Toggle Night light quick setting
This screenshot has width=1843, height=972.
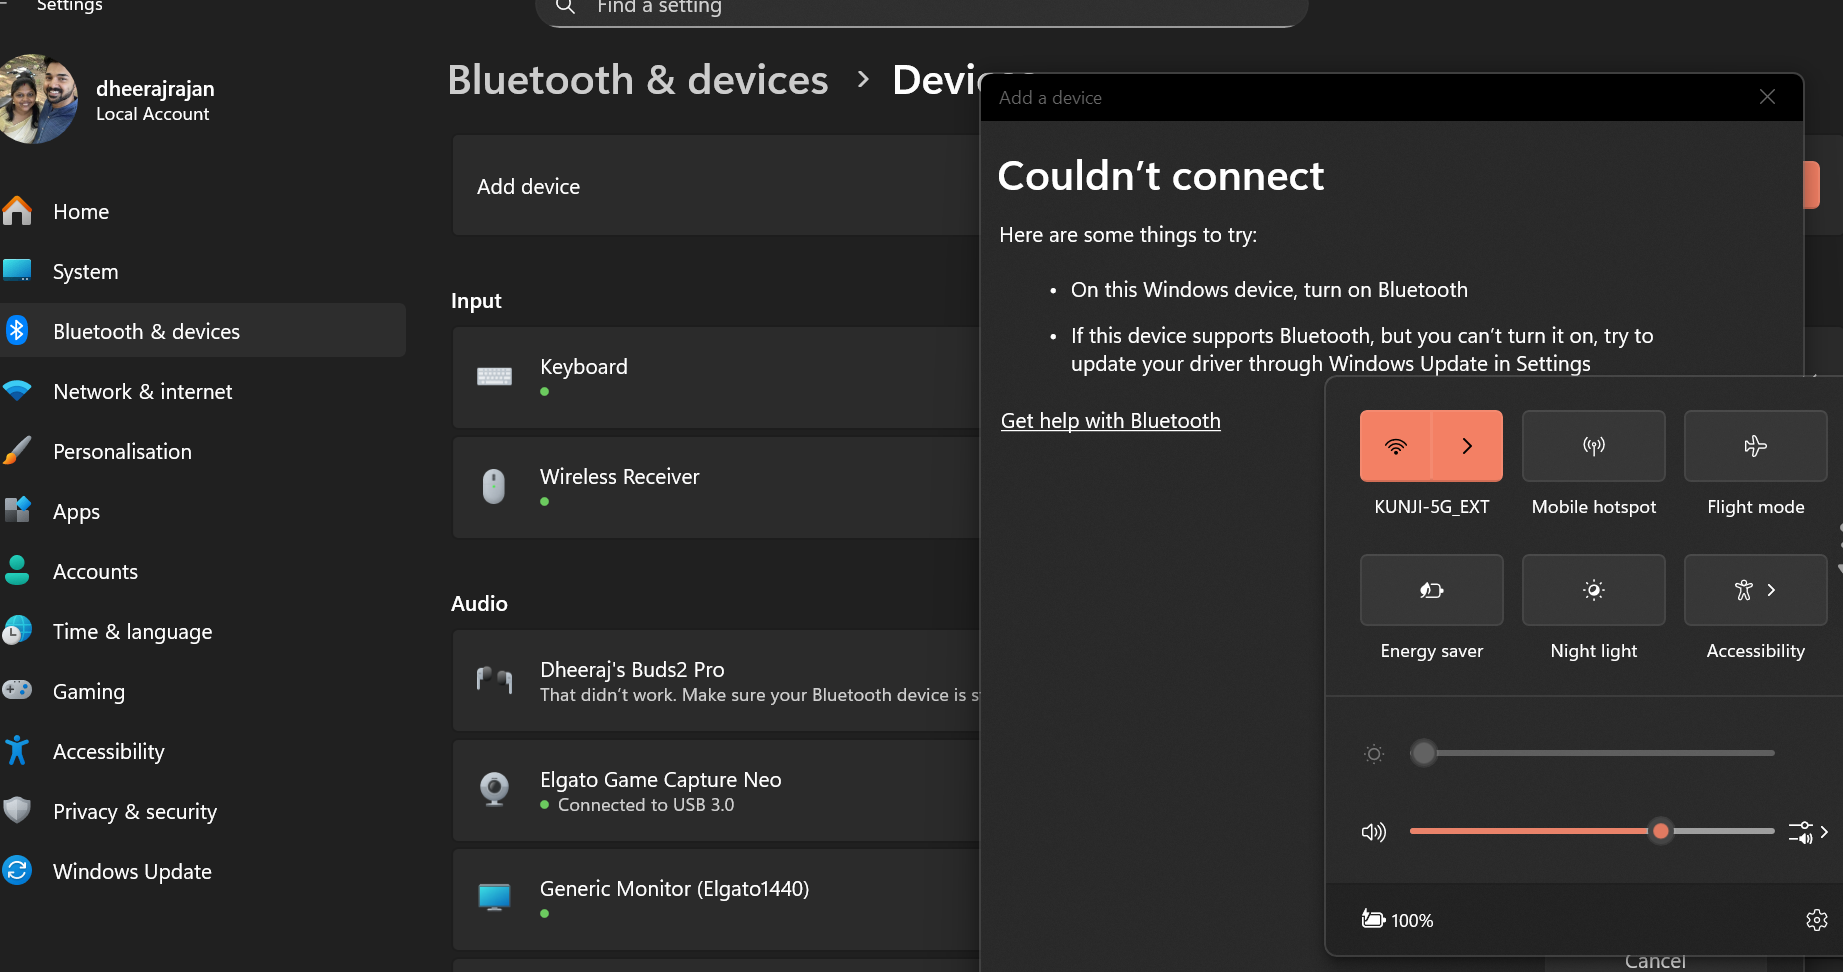[x=1594, y=590]
